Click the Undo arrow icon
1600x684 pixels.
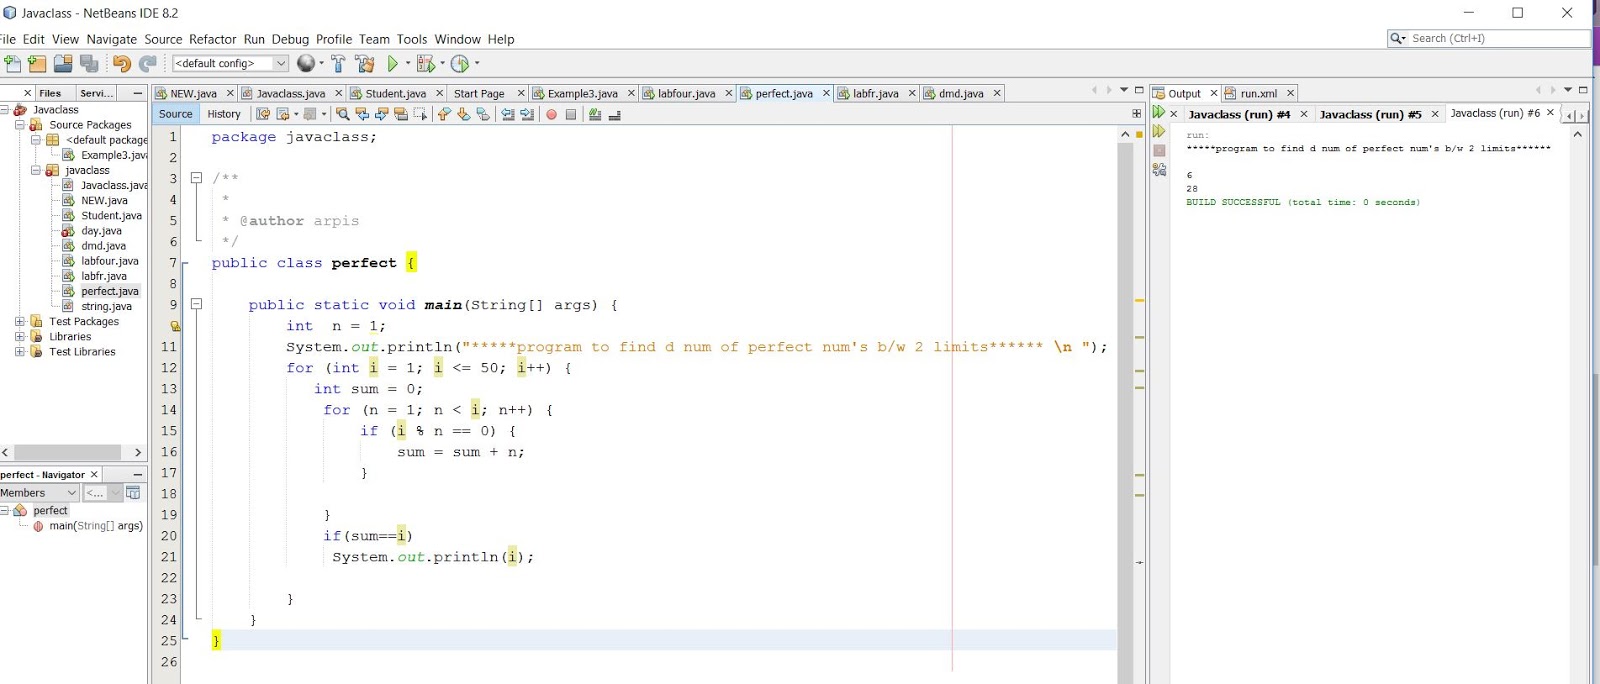pos(122,64)
